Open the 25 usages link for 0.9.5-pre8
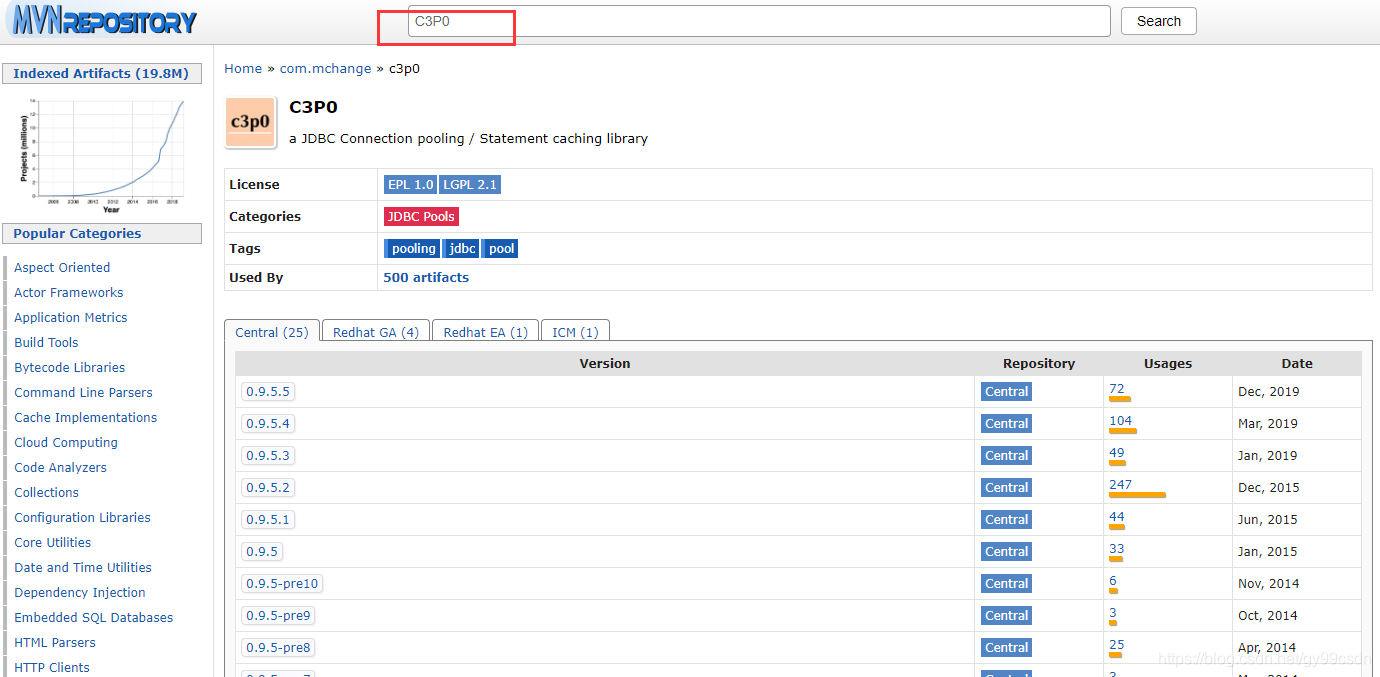1380x677 pixels. tap(1117, 644)
